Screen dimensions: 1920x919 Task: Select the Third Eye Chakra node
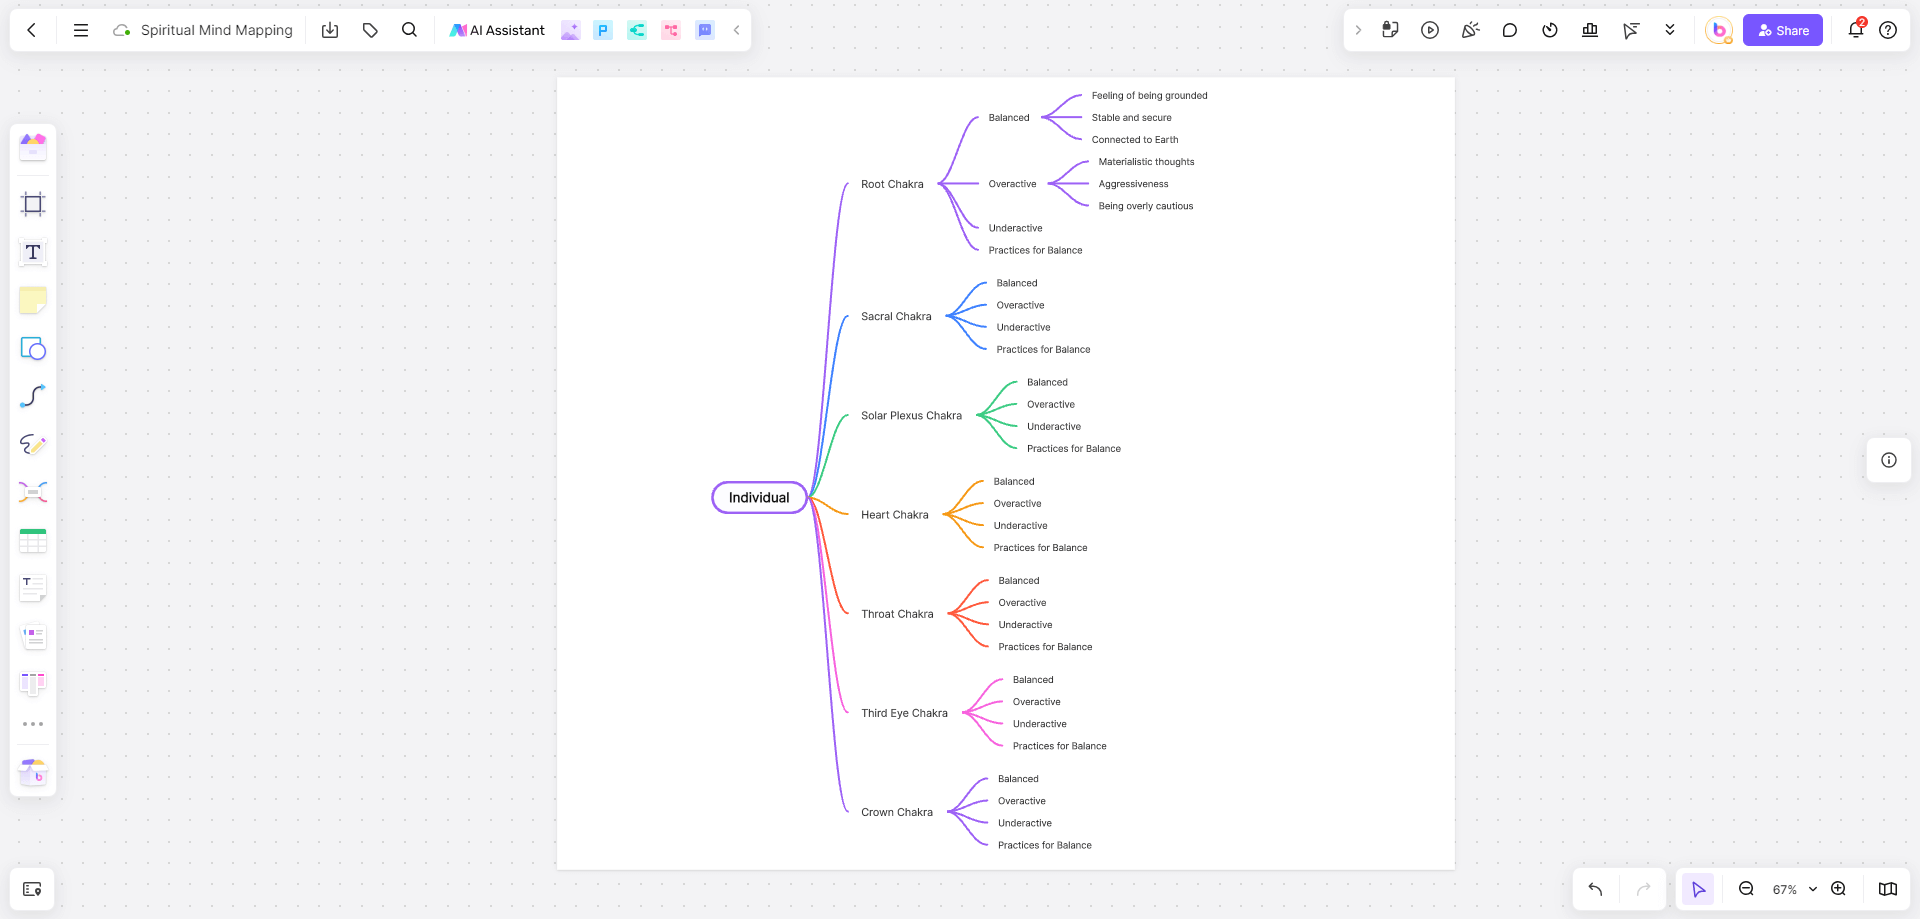tap(904, 713)
